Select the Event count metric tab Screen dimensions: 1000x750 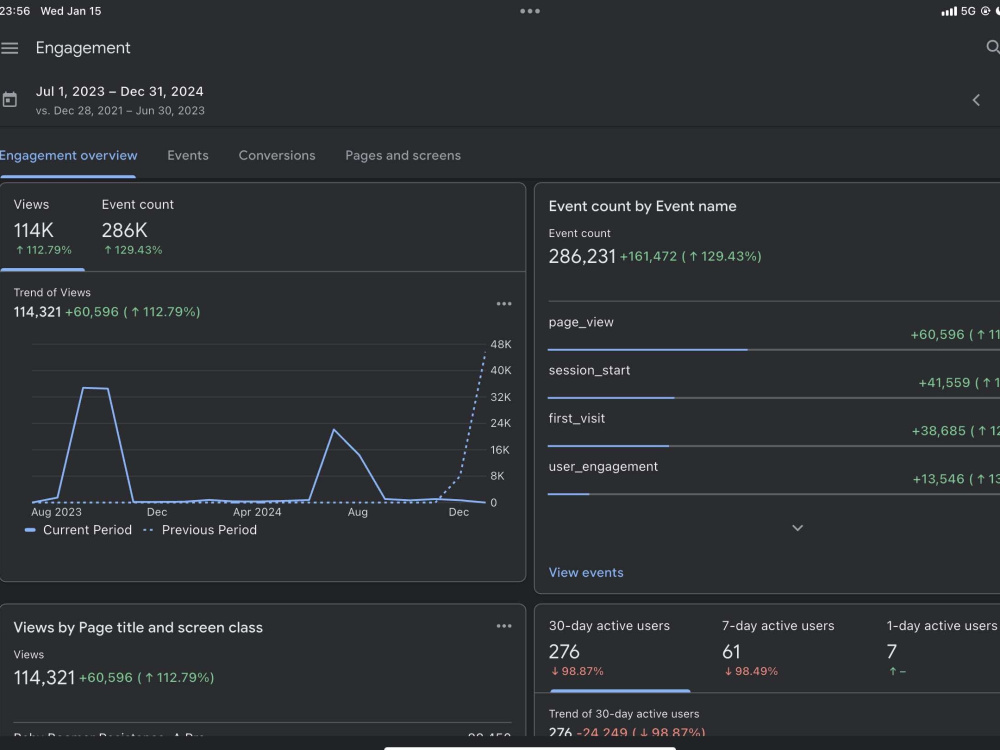(x=137, y=228)
